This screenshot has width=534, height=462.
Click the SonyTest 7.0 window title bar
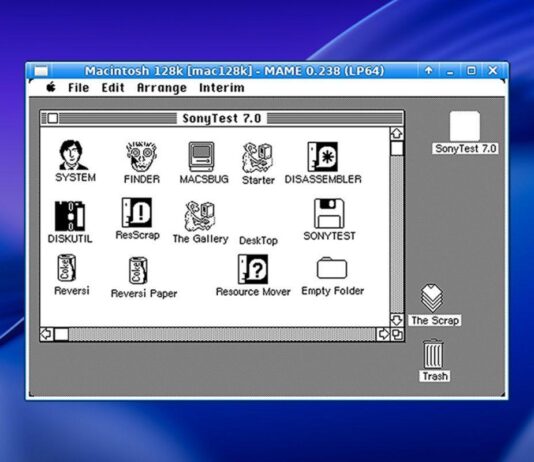coord(222,118)
